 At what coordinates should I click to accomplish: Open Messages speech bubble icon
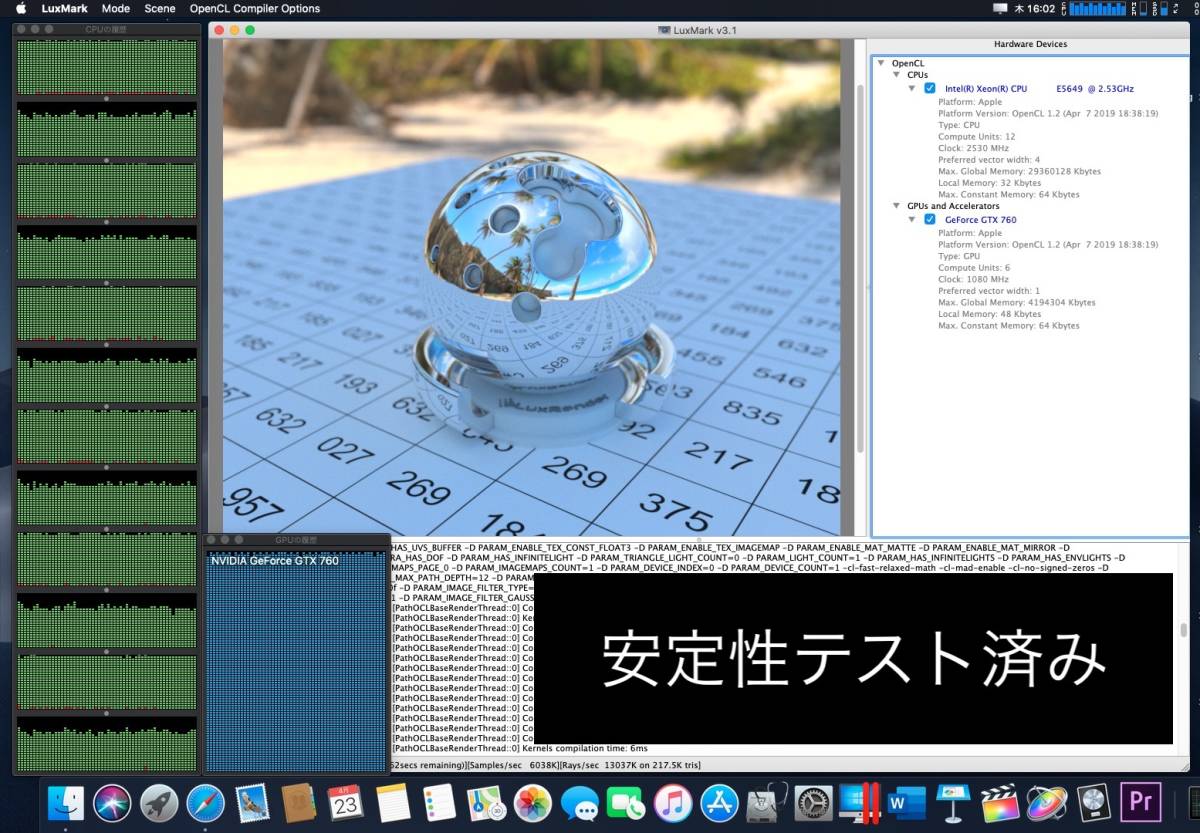580,802
